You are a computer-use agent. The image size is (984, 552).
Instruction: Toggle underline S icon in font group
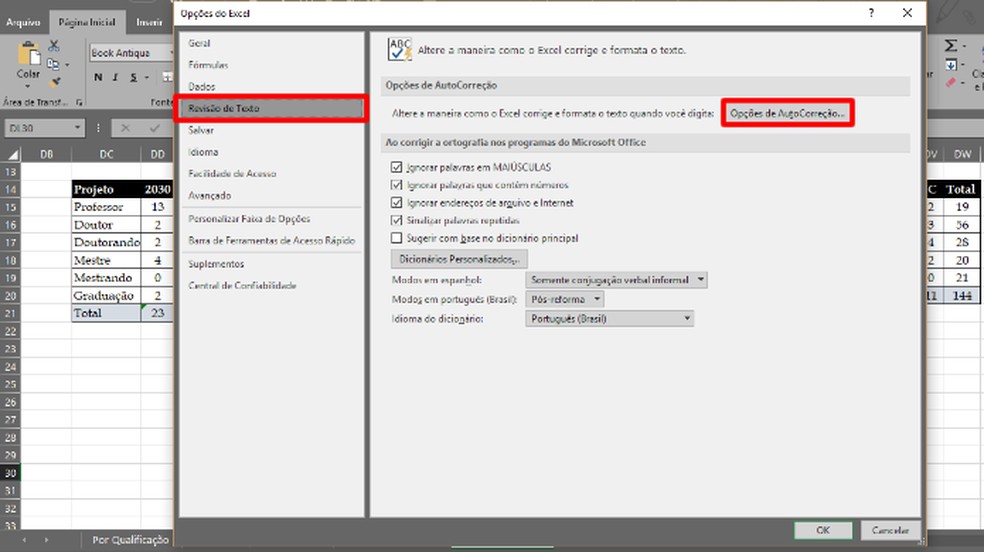(133, 77)
